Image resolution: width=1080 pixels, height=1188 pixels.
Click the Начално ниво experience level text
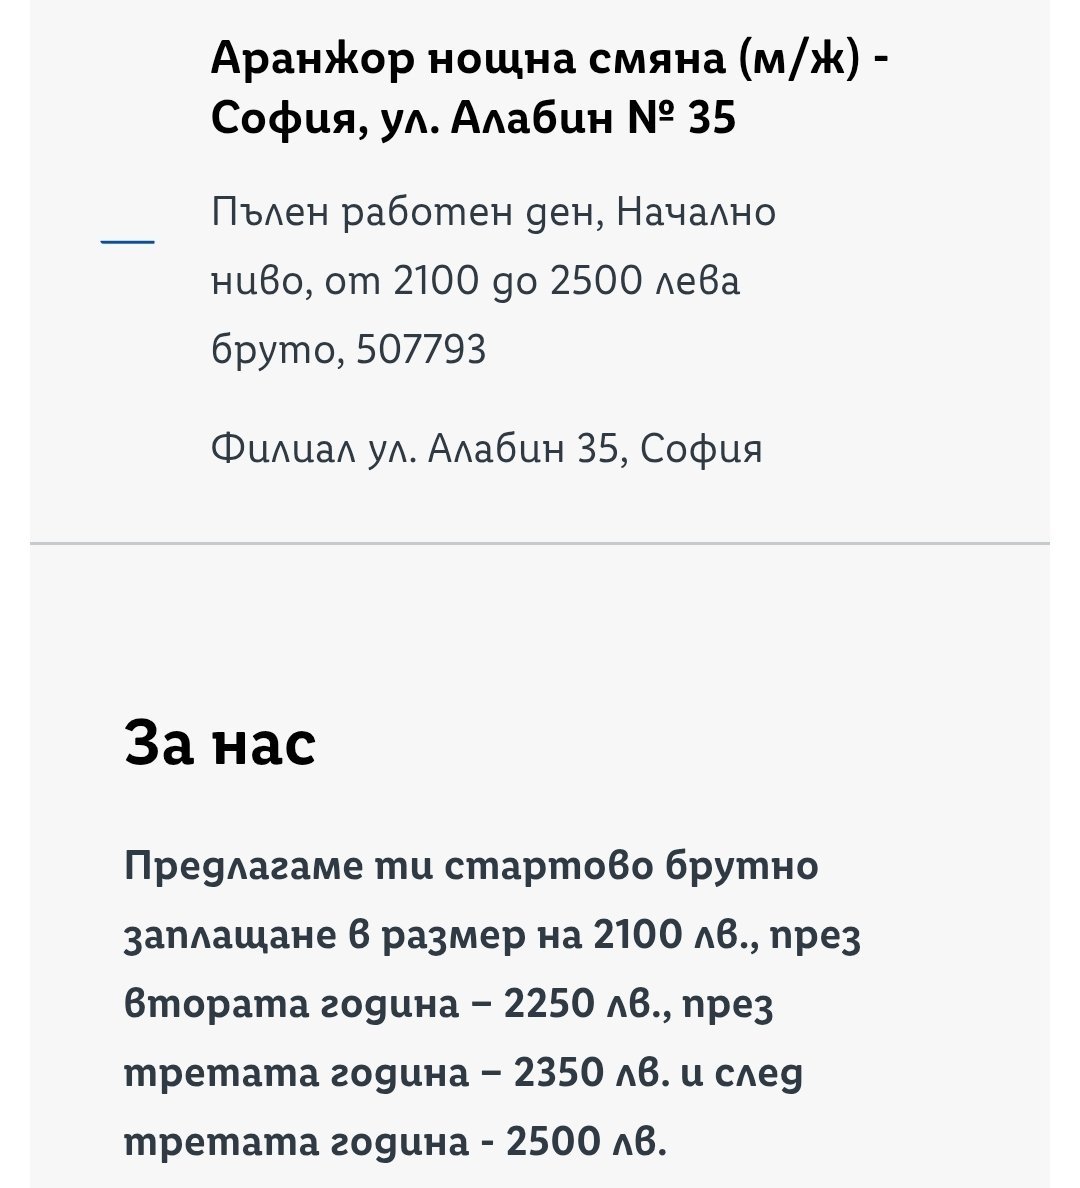(696, 213)
